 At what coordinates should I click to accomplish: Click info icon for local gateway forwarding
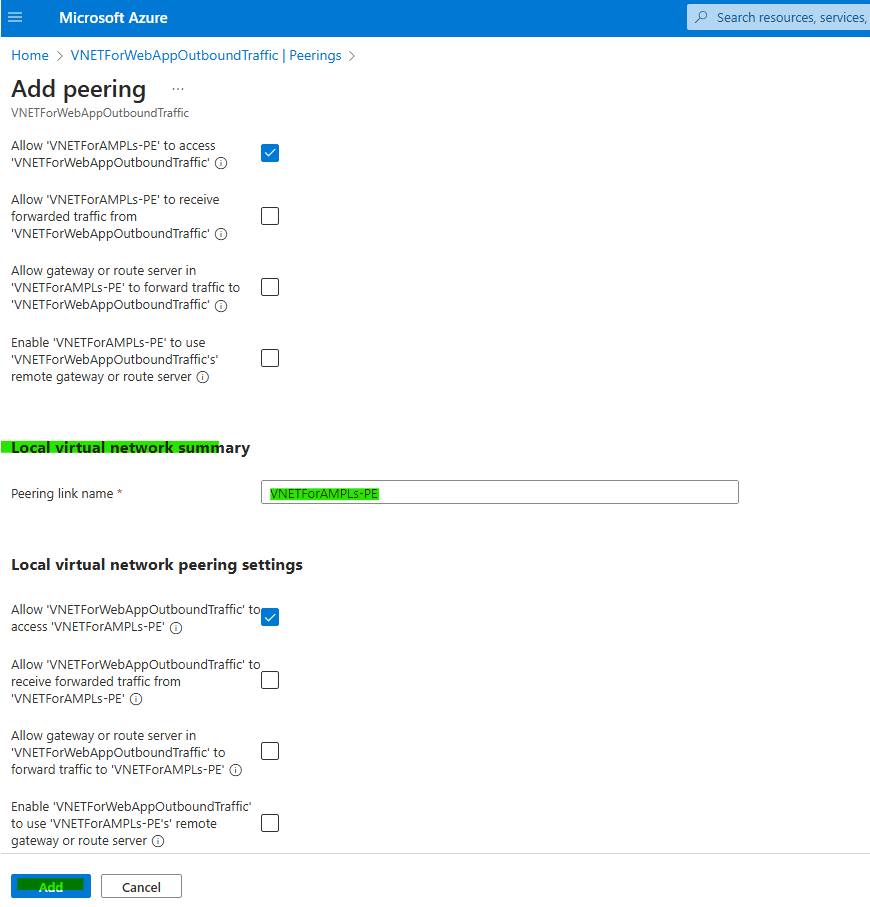pos(236,770)
